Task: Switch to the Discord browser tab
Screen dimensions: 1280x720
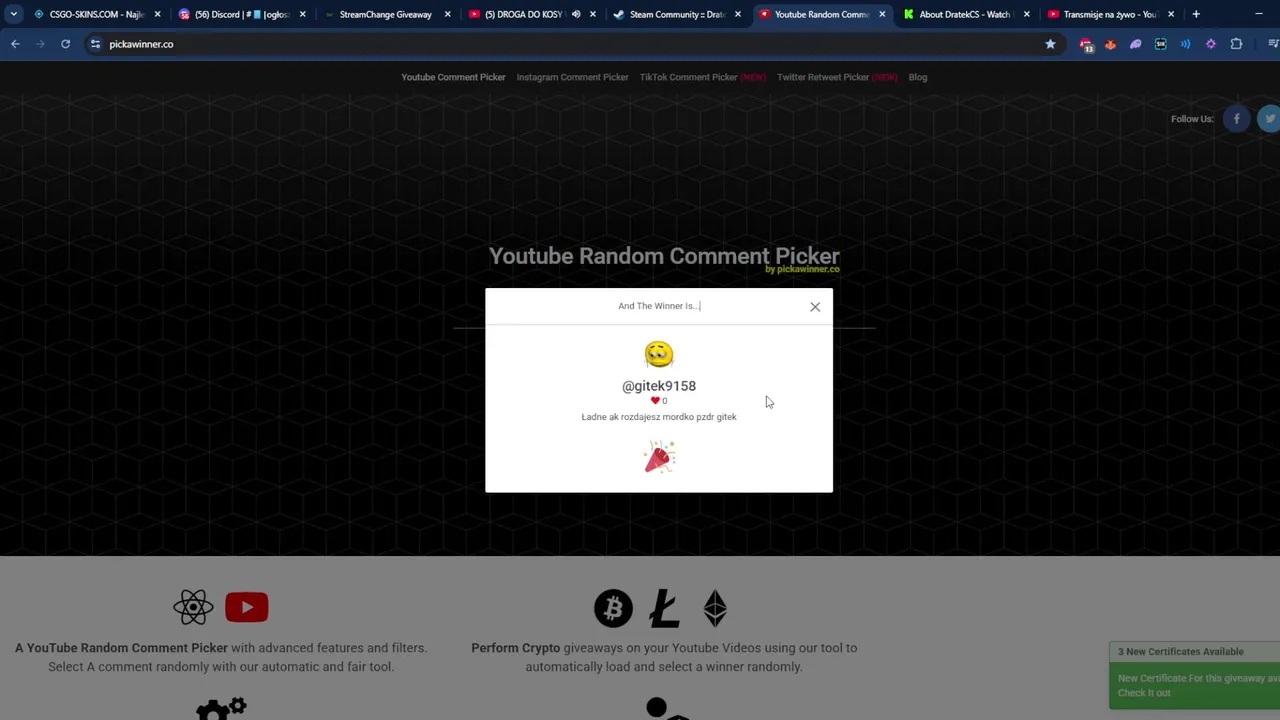Action: click(240, 14)
